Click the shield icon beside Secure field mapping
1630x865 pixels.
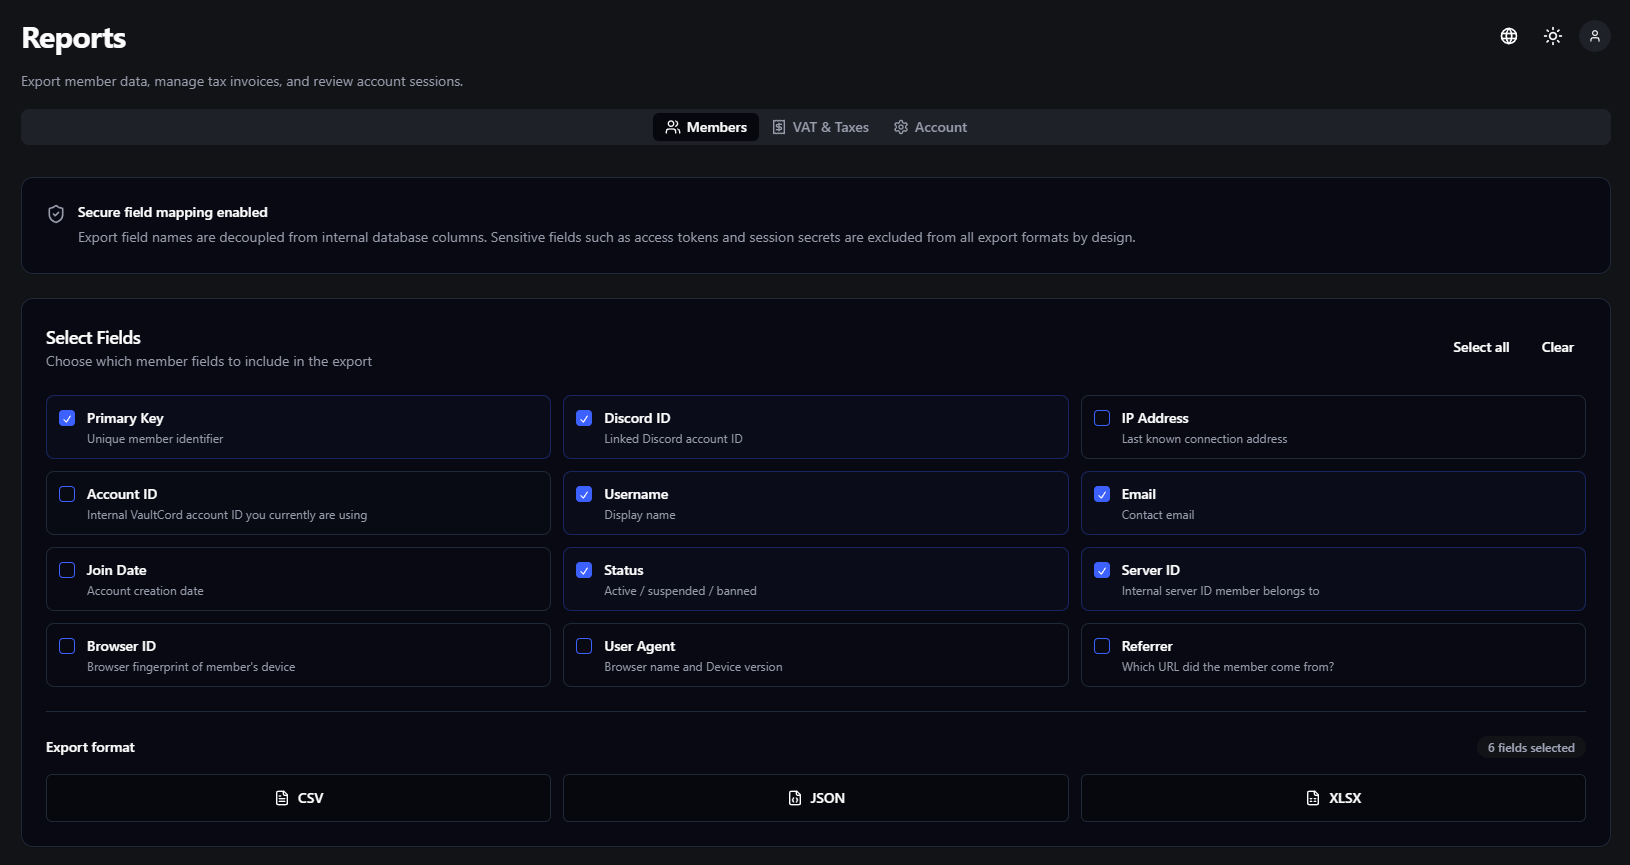point(56,214)
